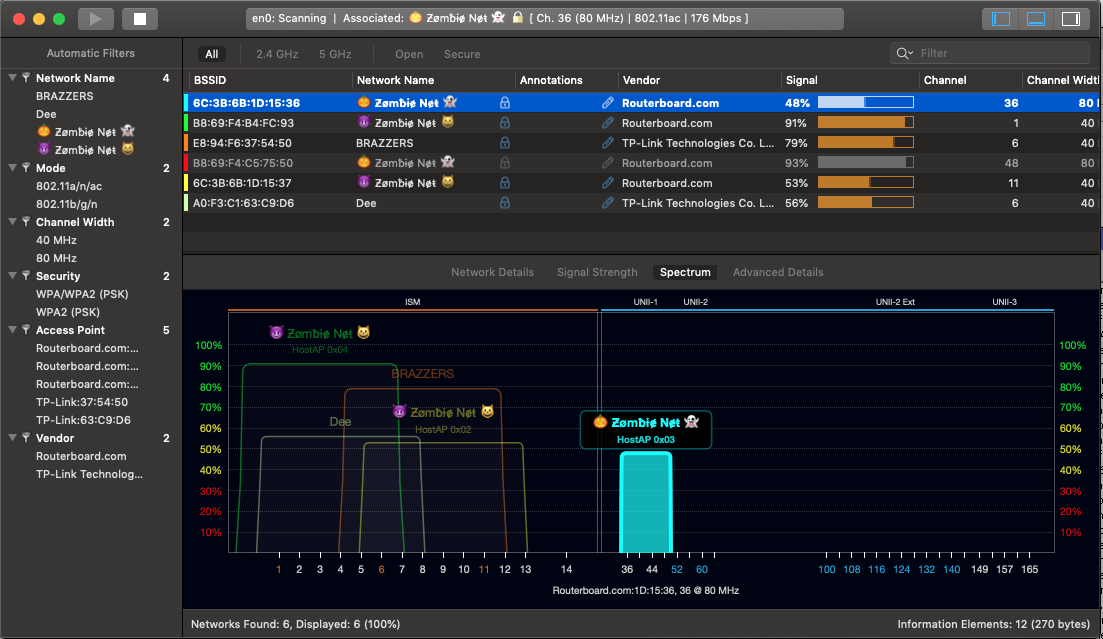Collapse the Security filter group
Screen dimensions: 1103x639
(x=12, y=276)
